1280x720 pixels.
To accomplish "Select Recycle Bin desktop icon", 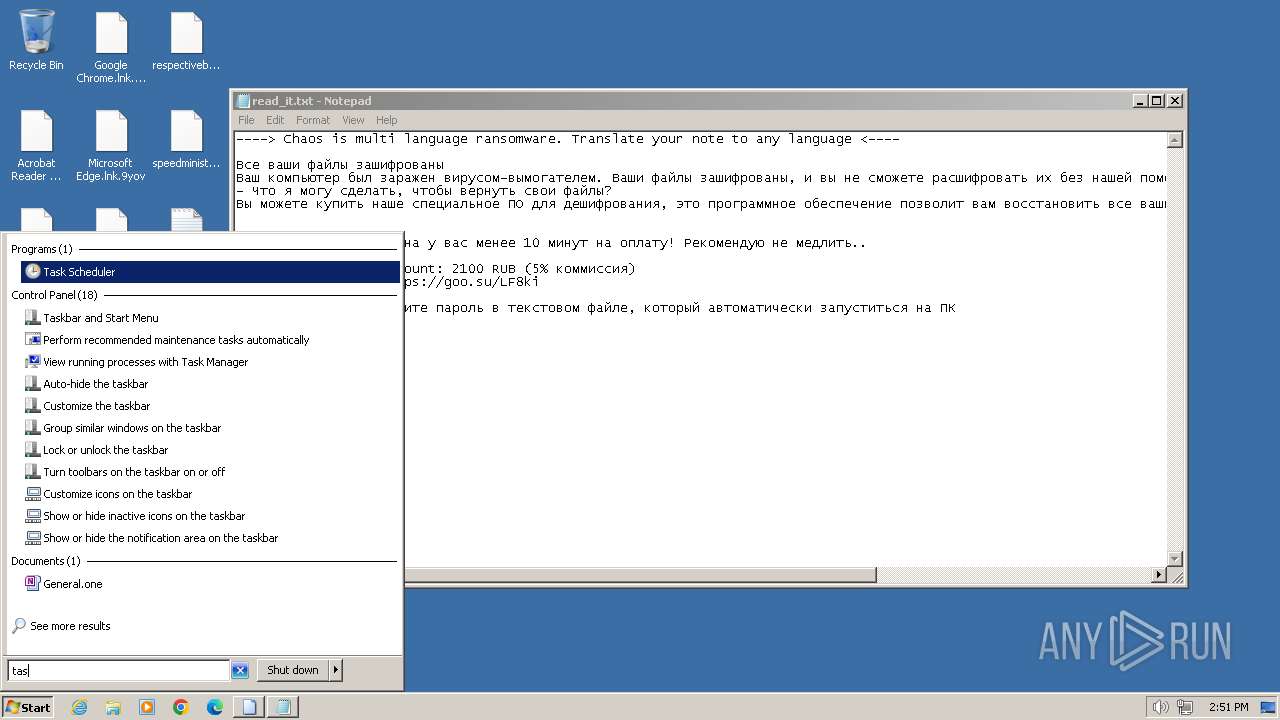I will click(x=36, y=41).
